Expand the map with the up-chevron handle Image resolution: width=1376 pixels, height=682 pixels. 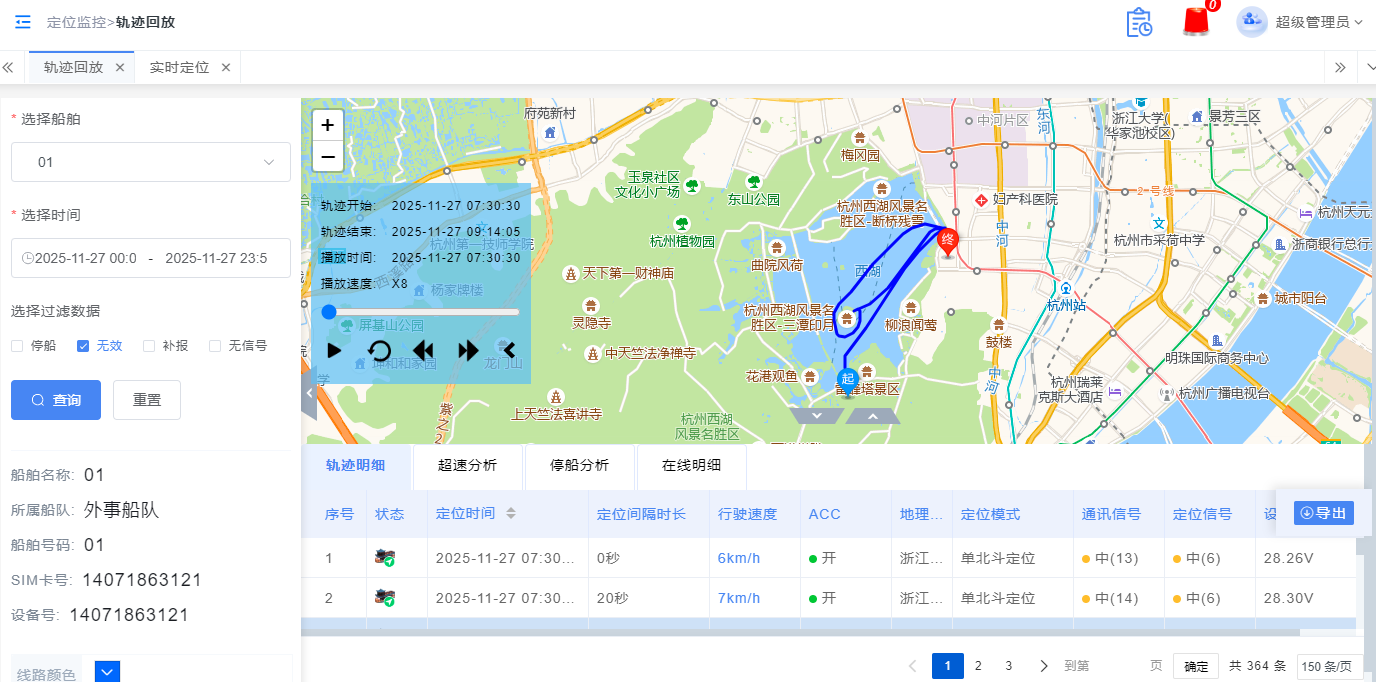point(873,415)
